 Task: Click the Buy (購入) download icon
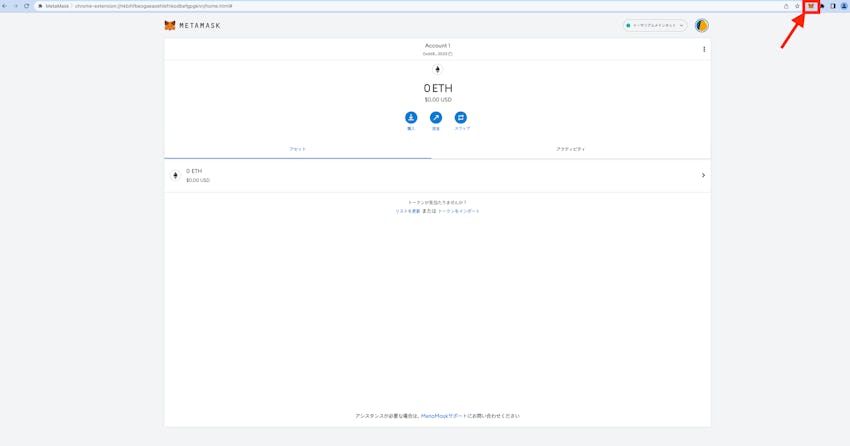click(x=411, y=118)
